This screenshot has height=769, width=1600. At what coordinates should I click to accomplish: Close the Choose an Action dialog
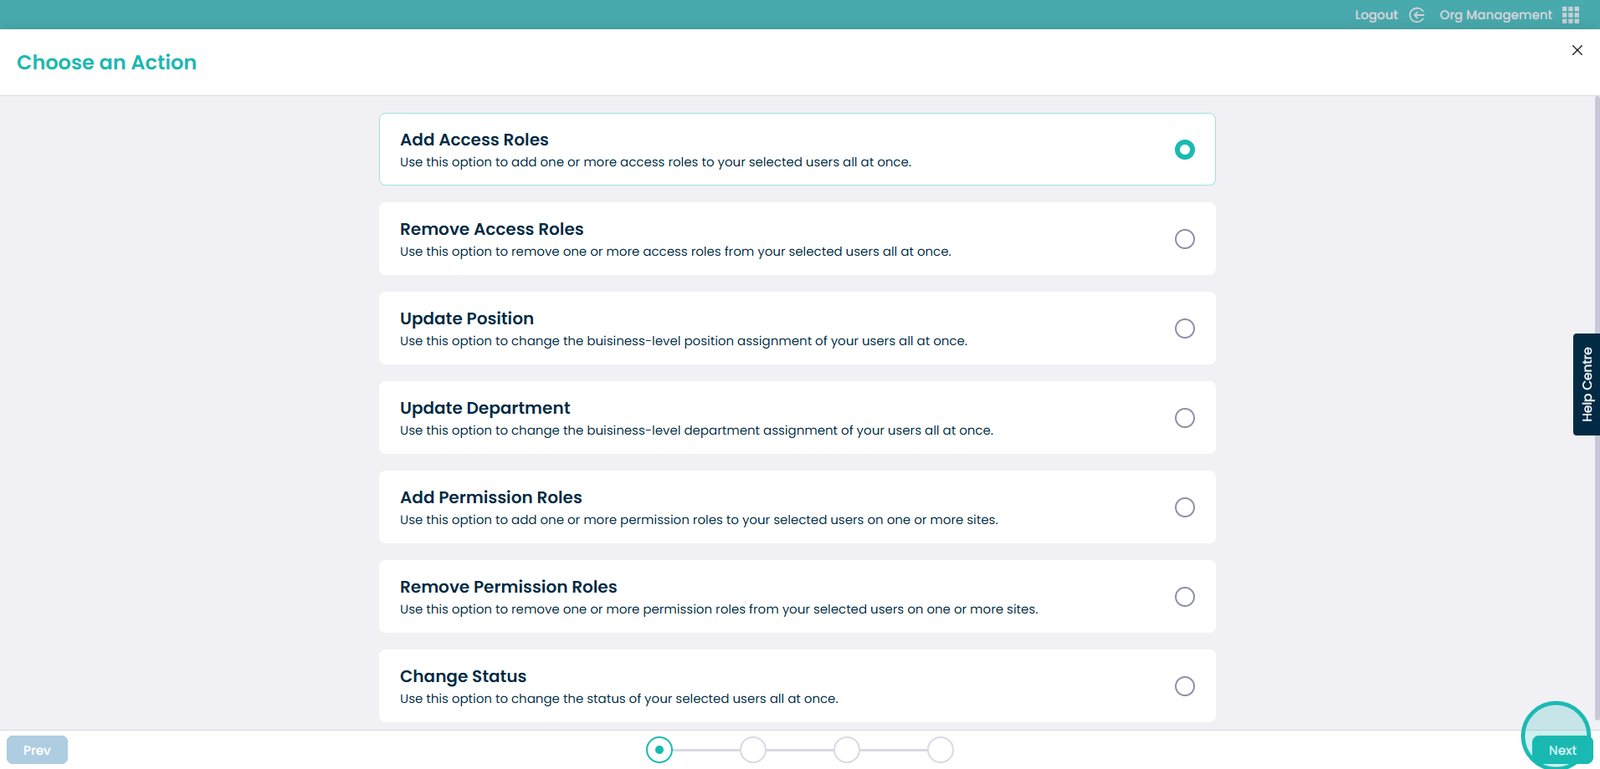[1577, 50]
